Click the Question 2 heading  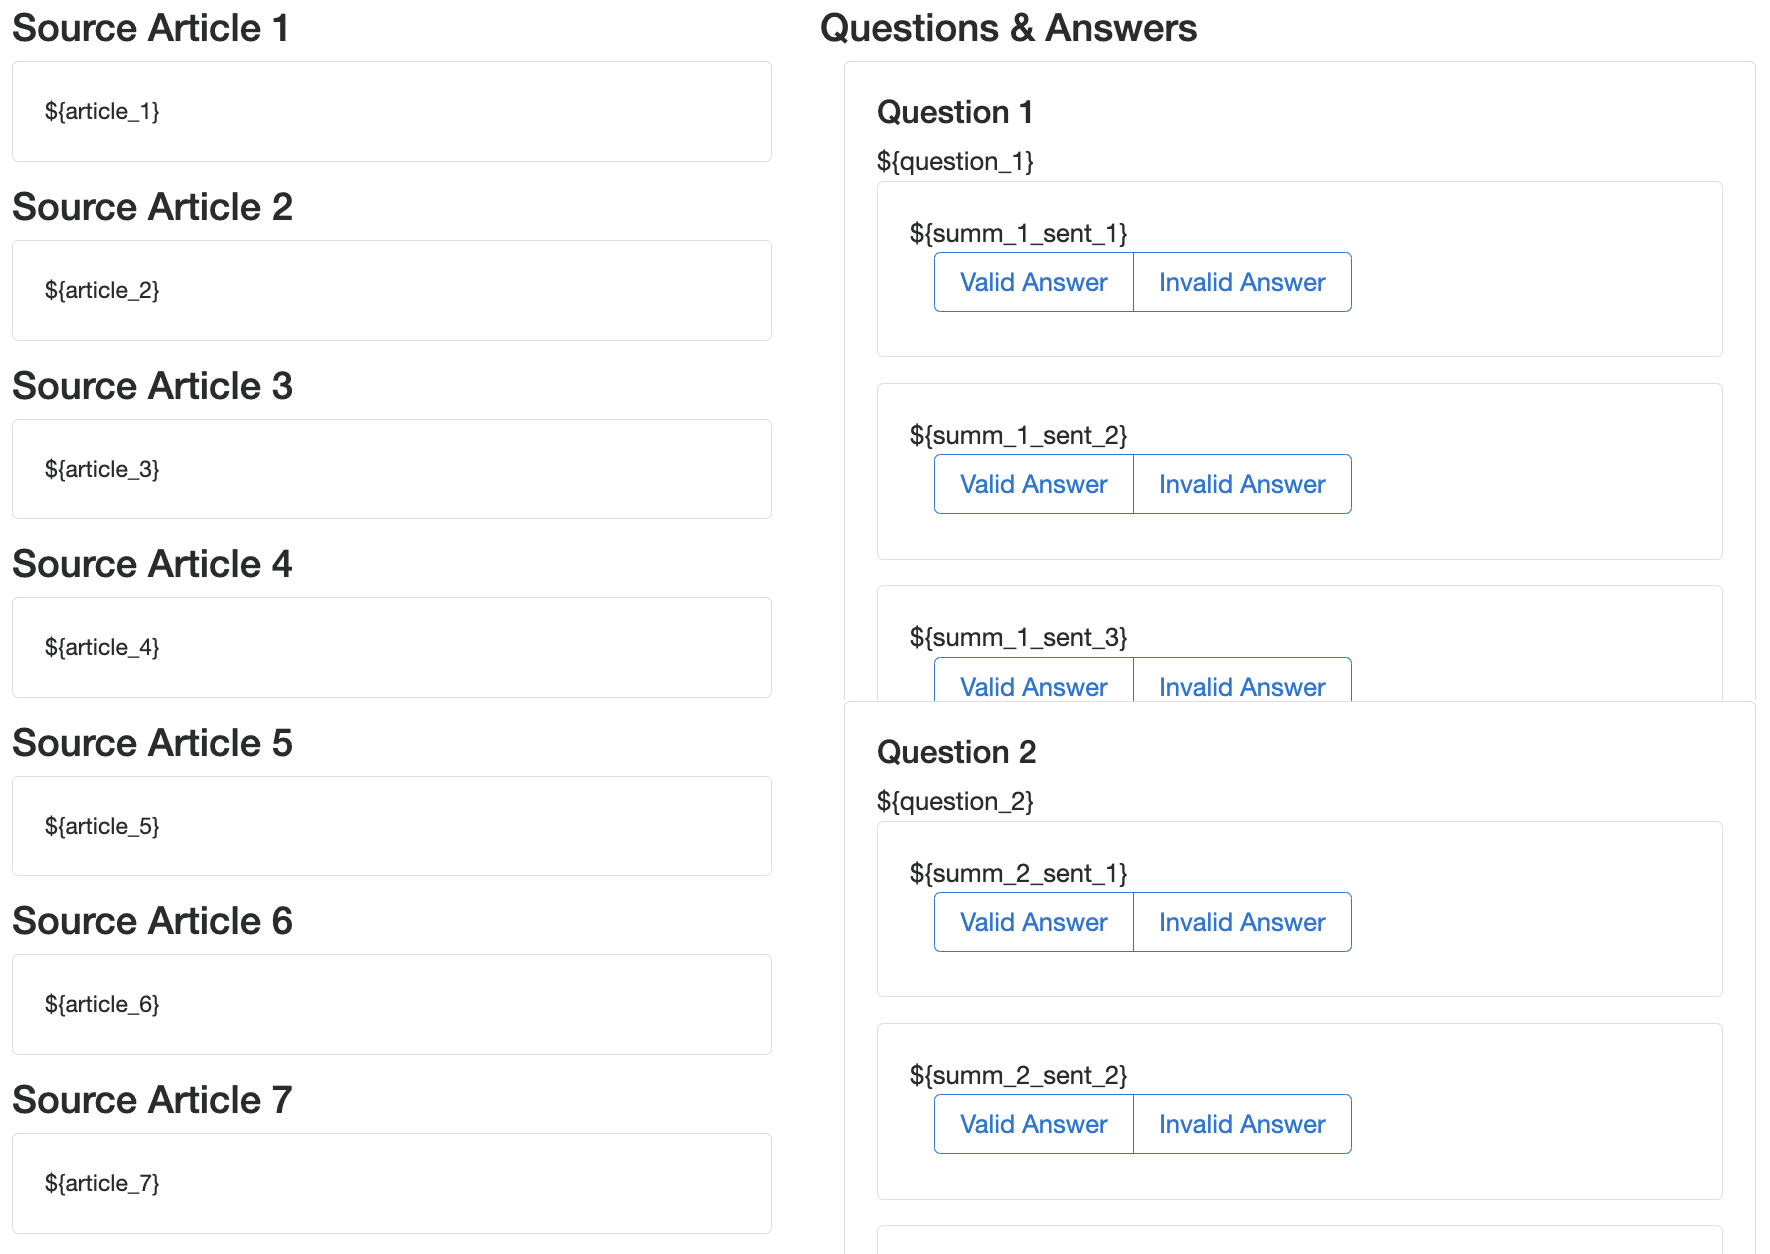[956, 752]
